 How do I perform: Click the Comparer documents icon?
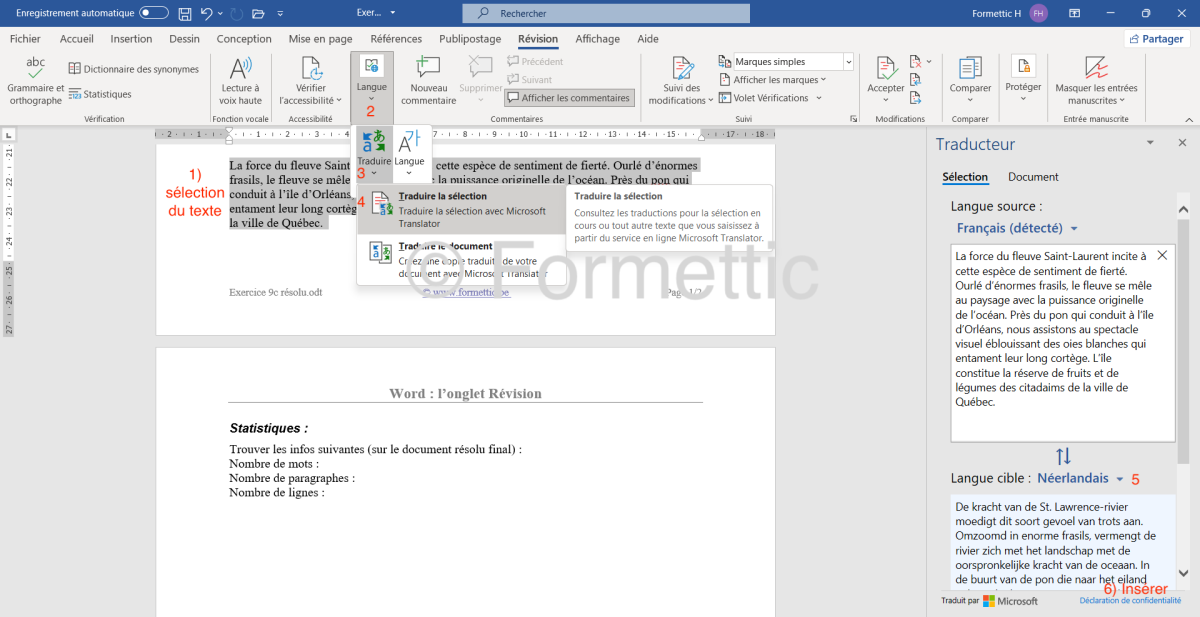970,70
